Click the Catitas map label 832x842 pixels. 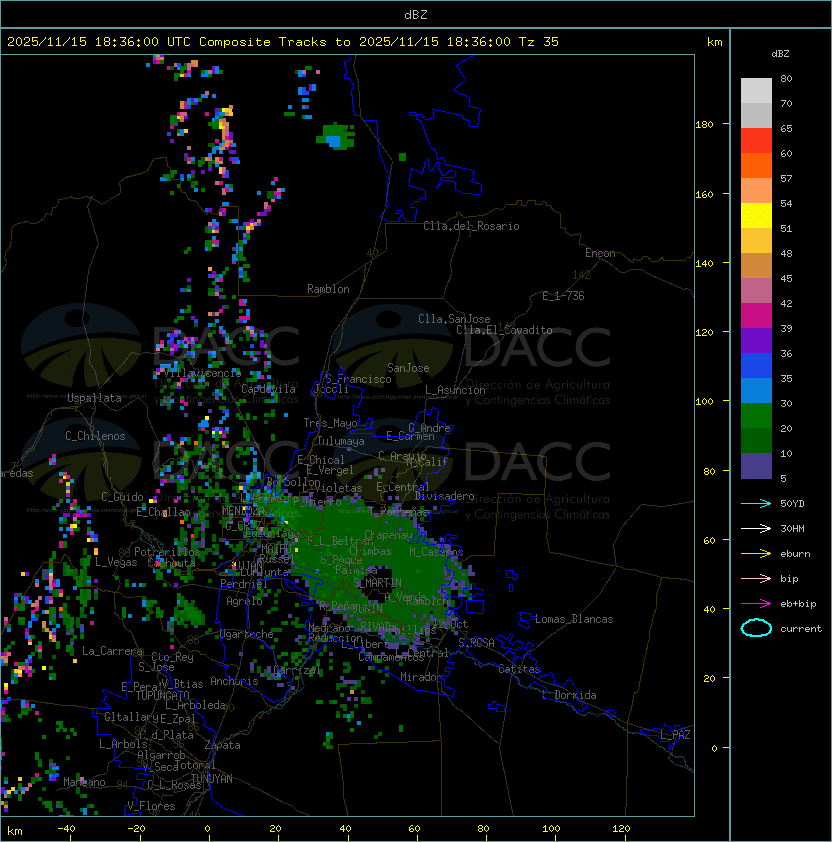click(x=519, y=669)
